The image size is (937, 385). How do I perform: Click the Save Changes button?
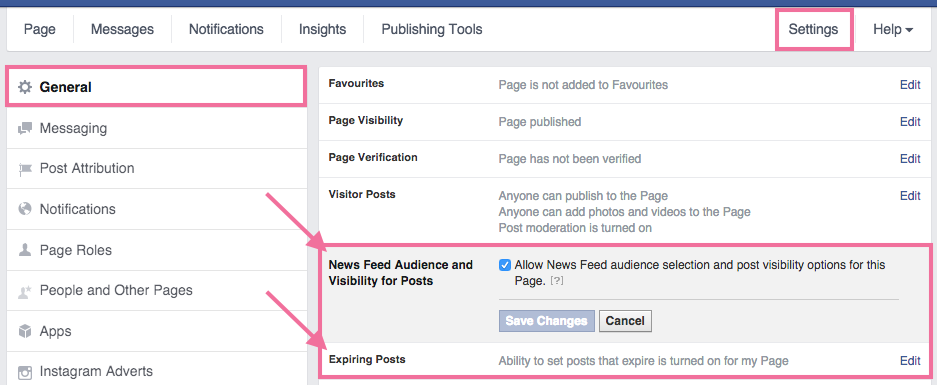click(547, 321)
